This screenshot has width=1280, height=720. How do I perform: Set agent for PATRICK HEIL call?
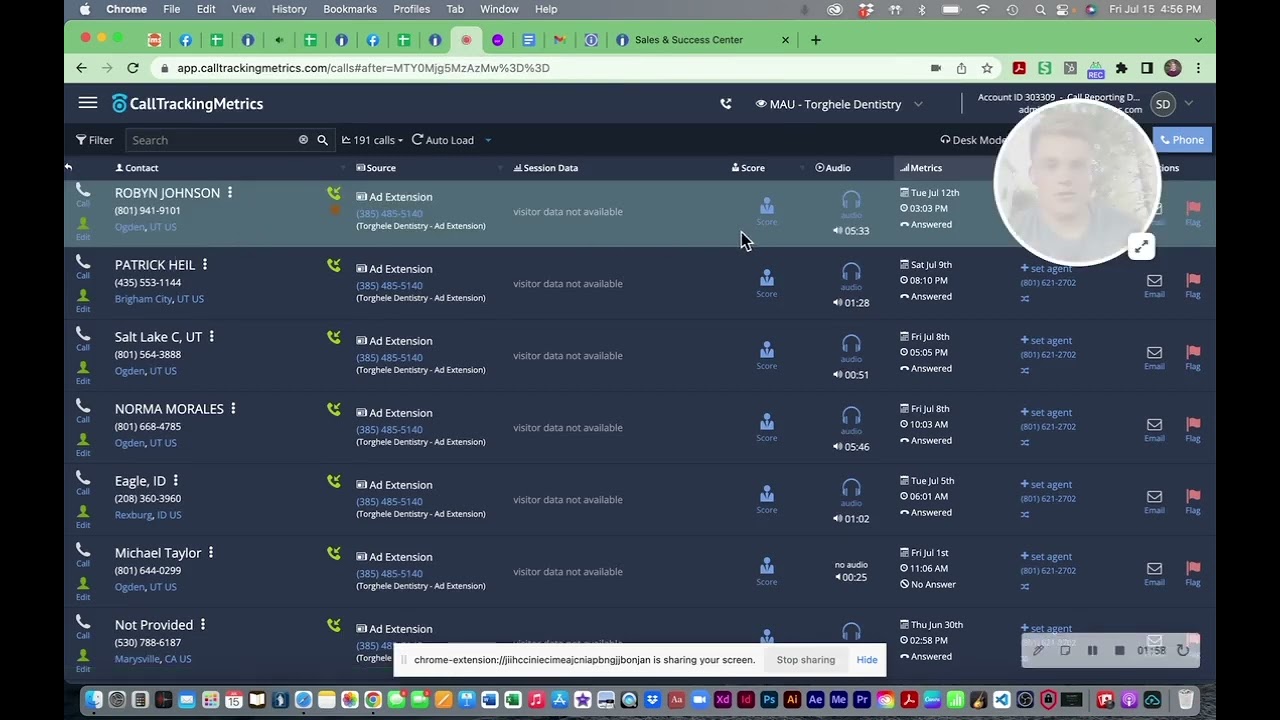tap(1046, 268)
